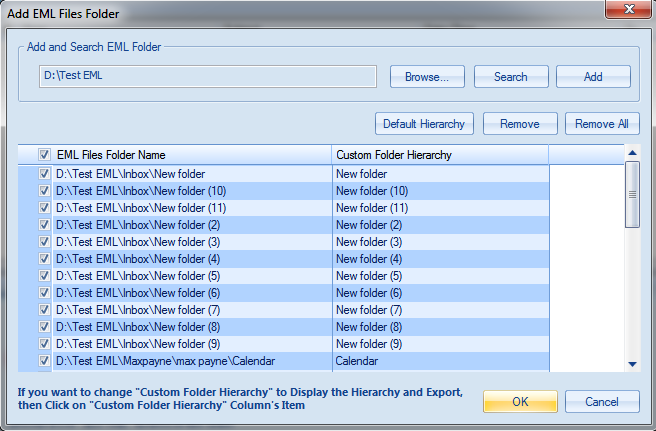This screenshot has height=431, width=656.
Task: Uncheck the Inbox\New folder (10) checkbox
Action: pos(44,191)
